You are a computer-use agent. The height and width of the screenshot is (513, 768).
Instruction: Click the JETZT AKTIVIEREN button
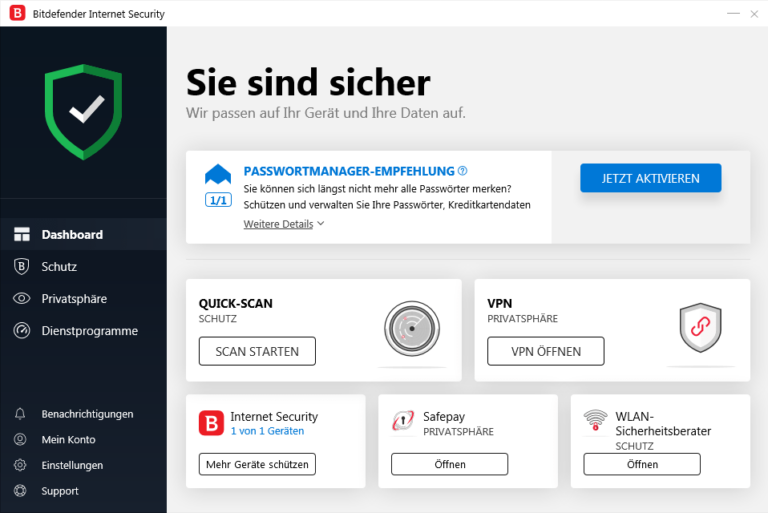[x=650, y=178]
